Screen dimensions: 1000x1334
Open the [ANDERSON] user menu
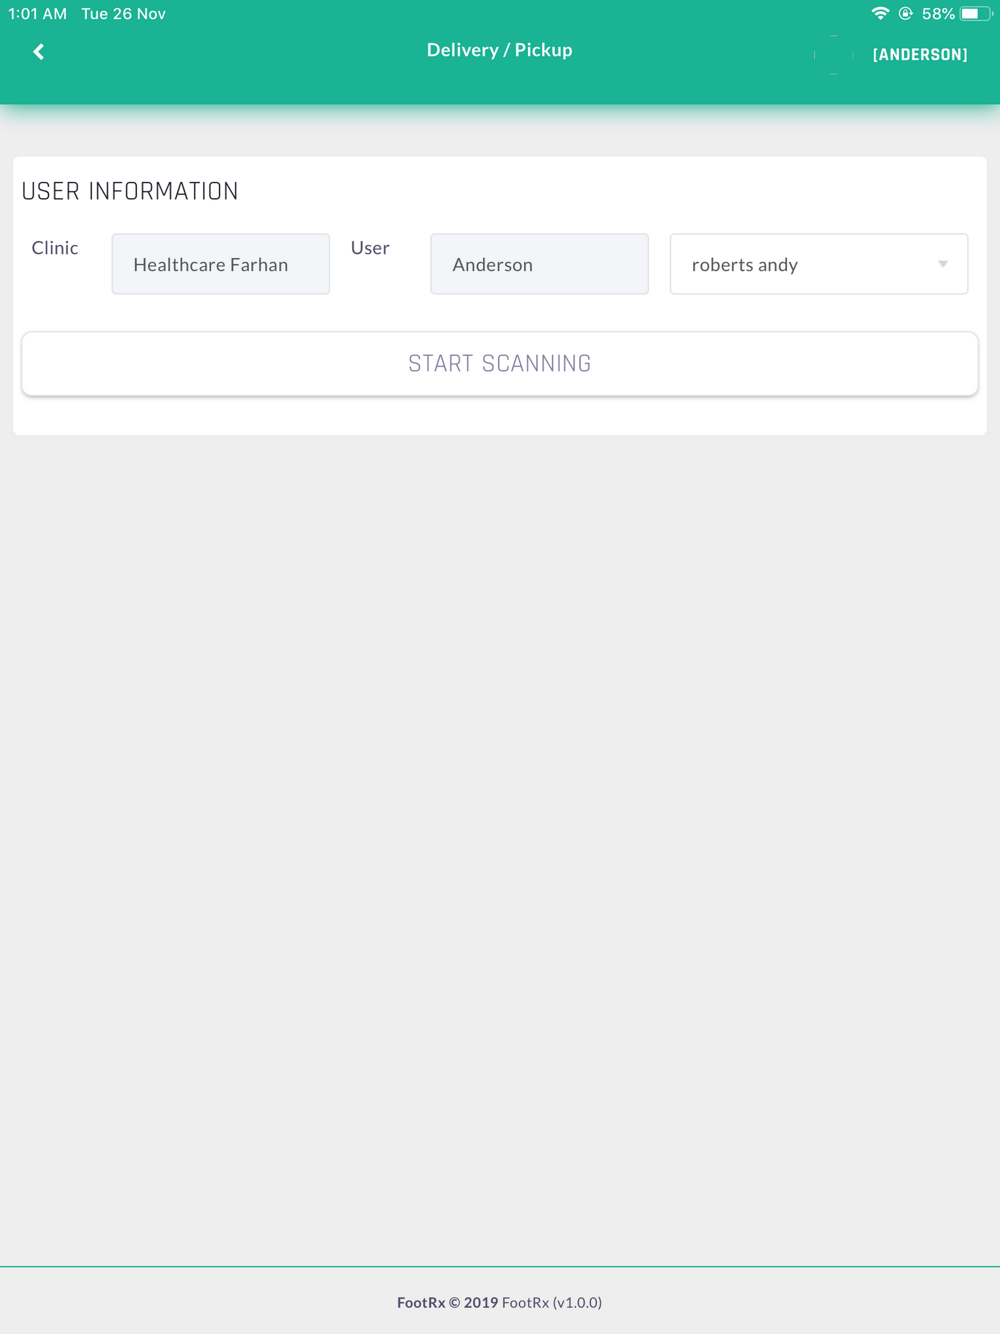920,55
